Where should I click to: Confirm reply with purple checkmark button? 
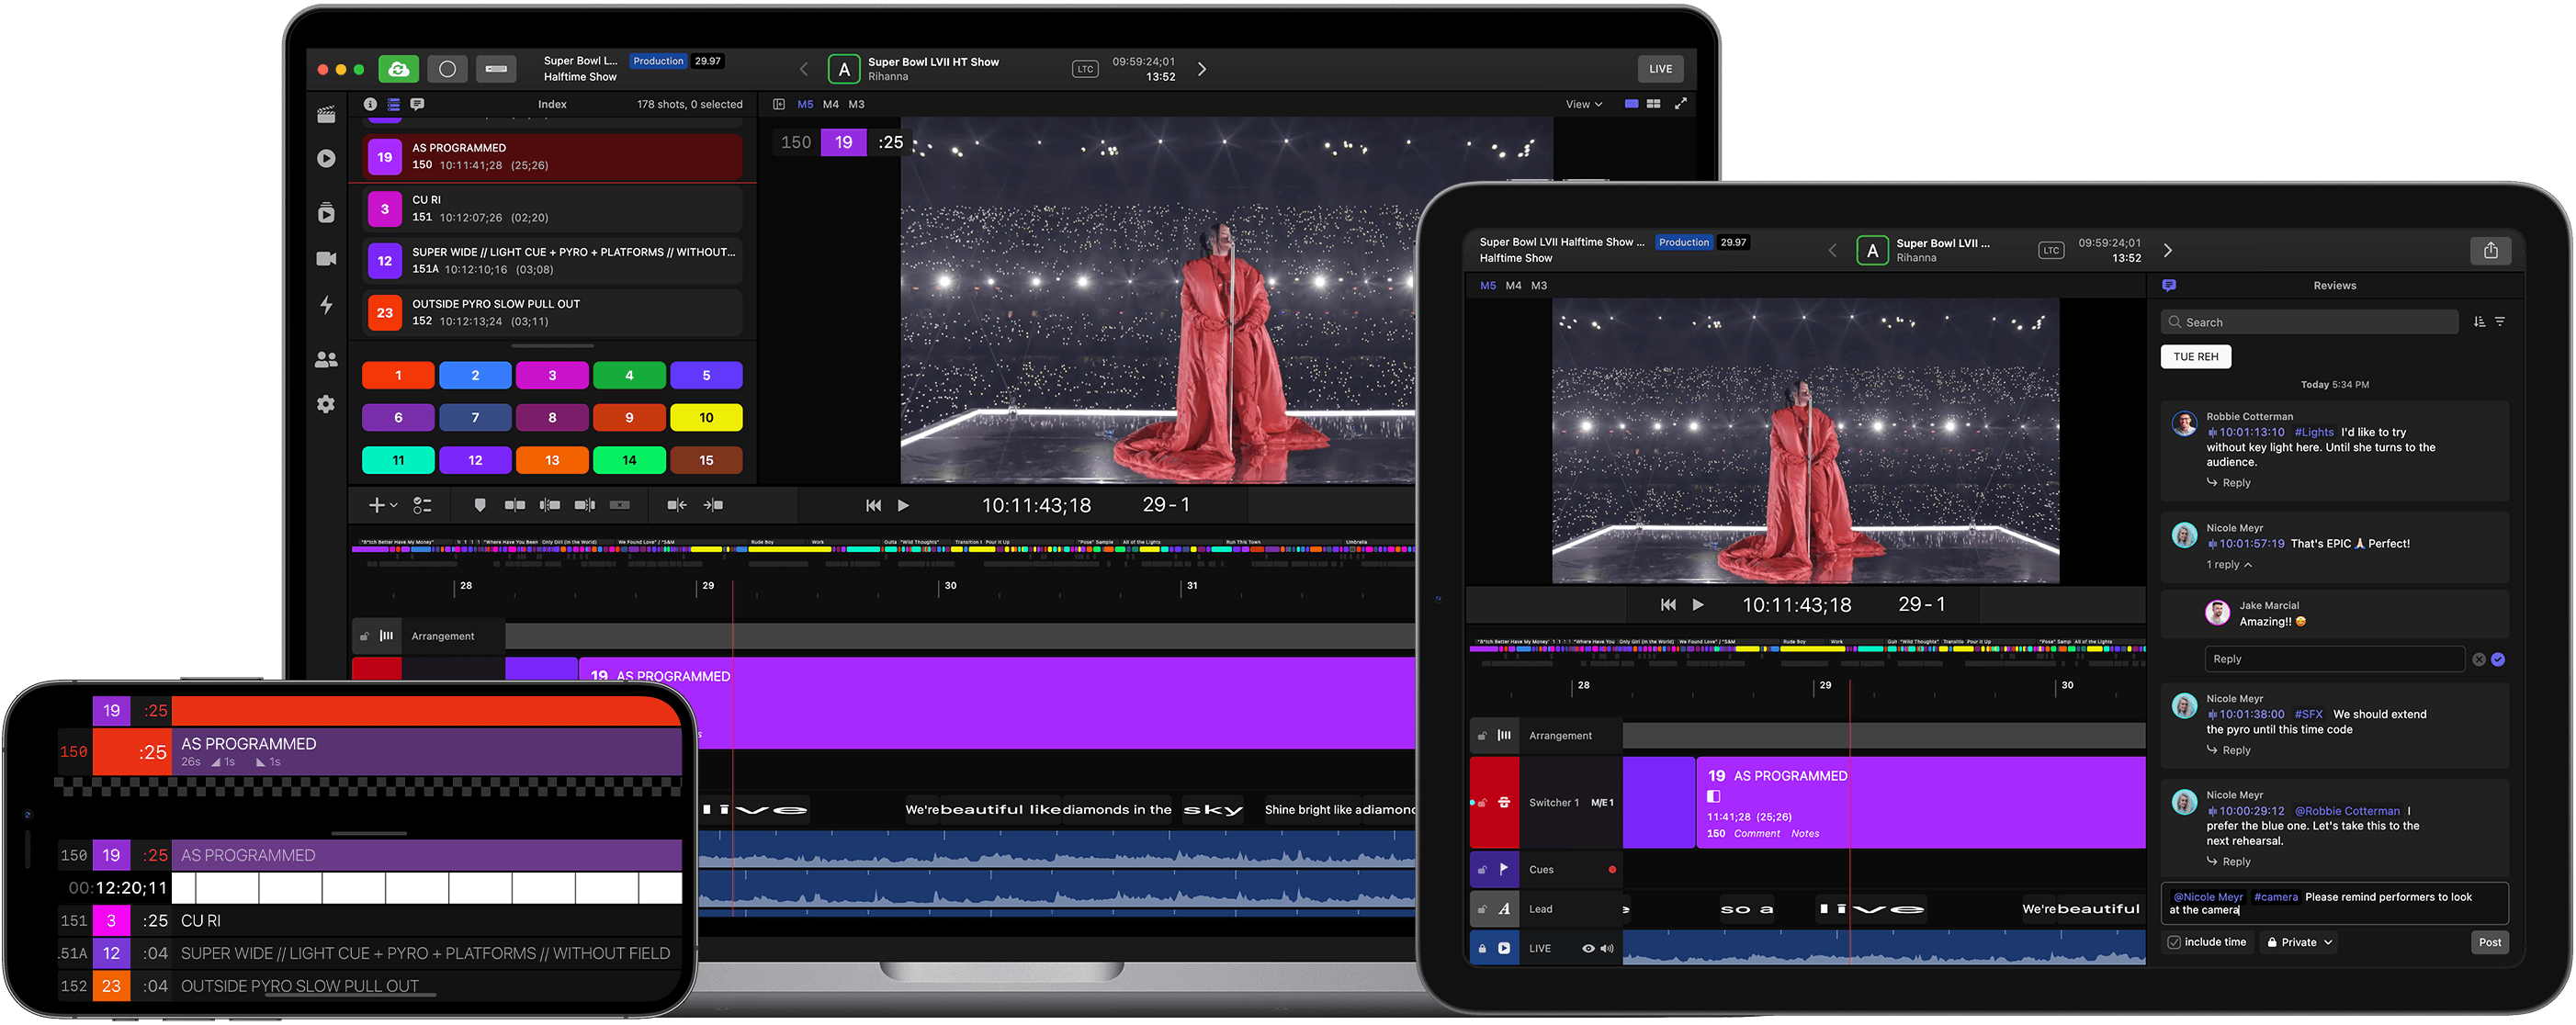[x=2498, y=659]
